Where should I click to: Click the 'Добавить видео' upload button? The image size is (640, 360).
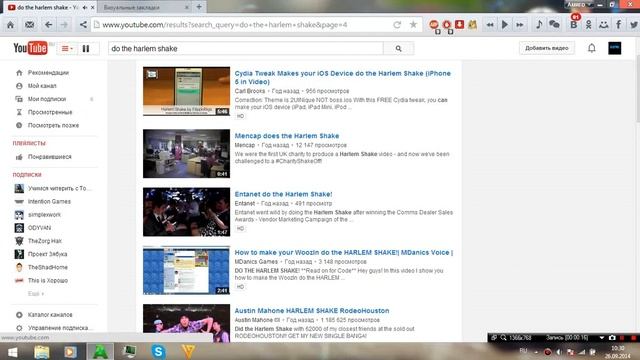tap(547, 48)
